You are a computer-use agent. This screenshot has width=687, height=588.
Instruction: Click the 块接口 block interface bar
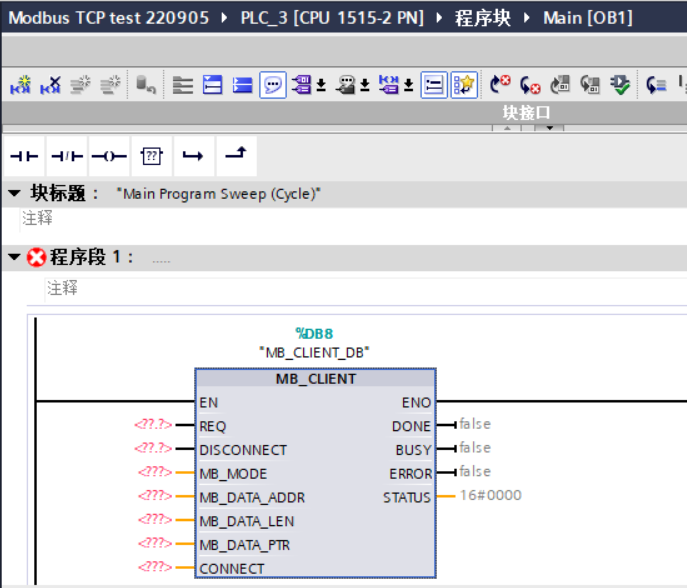[526, 113]
